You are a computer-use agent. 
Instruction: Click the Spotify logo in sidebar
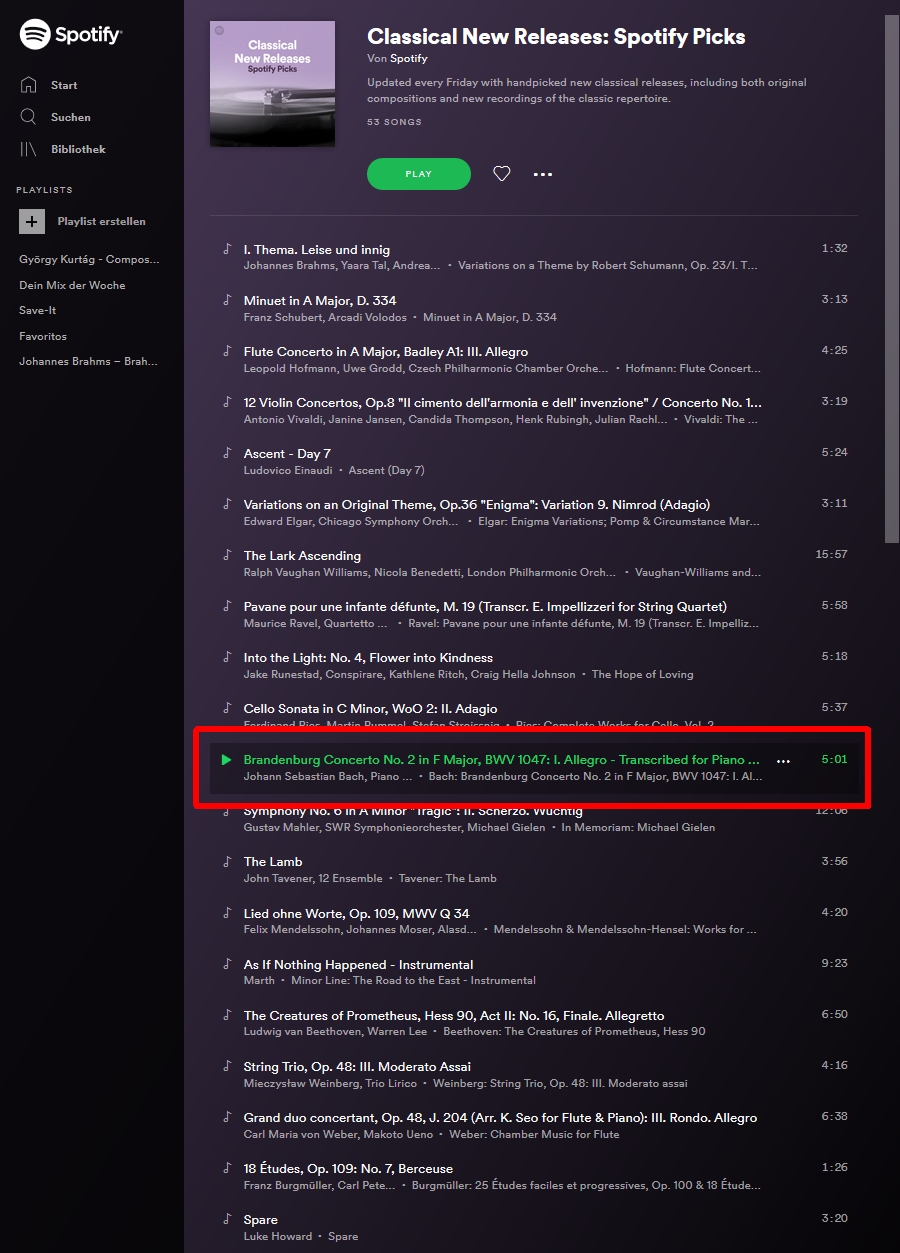tap(70, 34)
